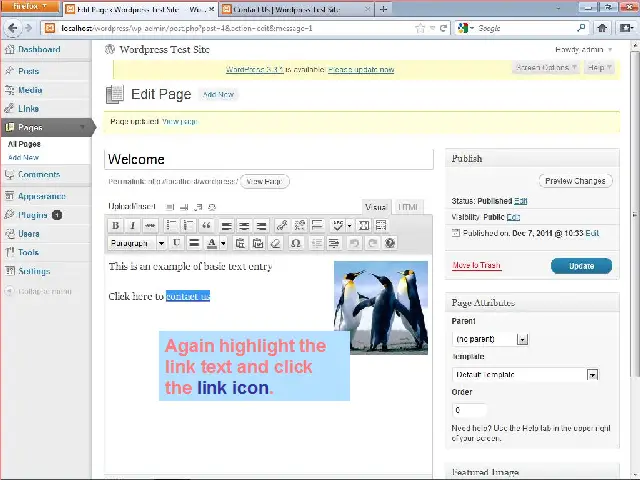Click Add New beside Edit Page heading
Screen dimensions: 640x480
[x=219, y=95]
